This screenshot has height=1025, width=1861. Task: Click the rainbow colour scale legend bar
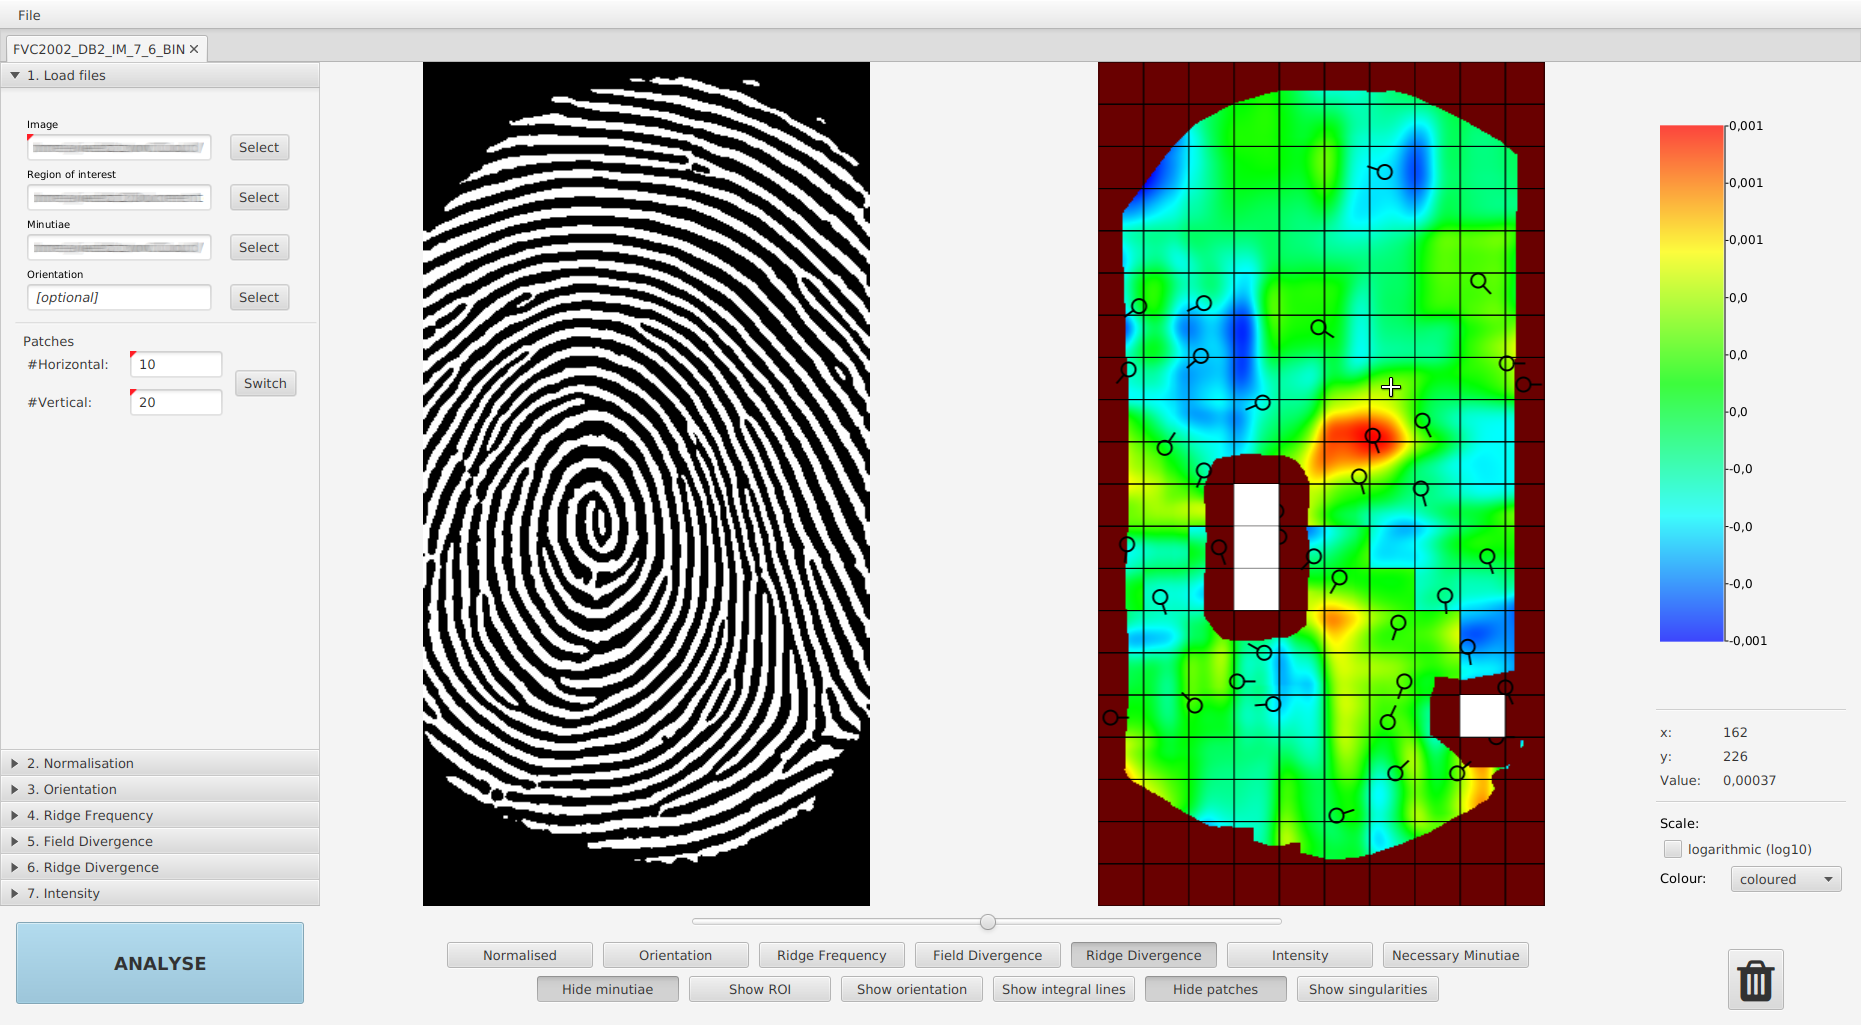(x=1692, y=383)
